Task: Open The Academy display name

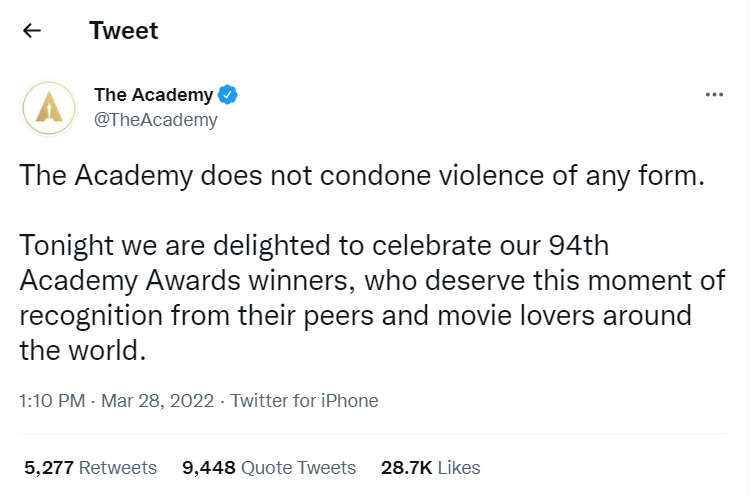Action: [153, 95]
